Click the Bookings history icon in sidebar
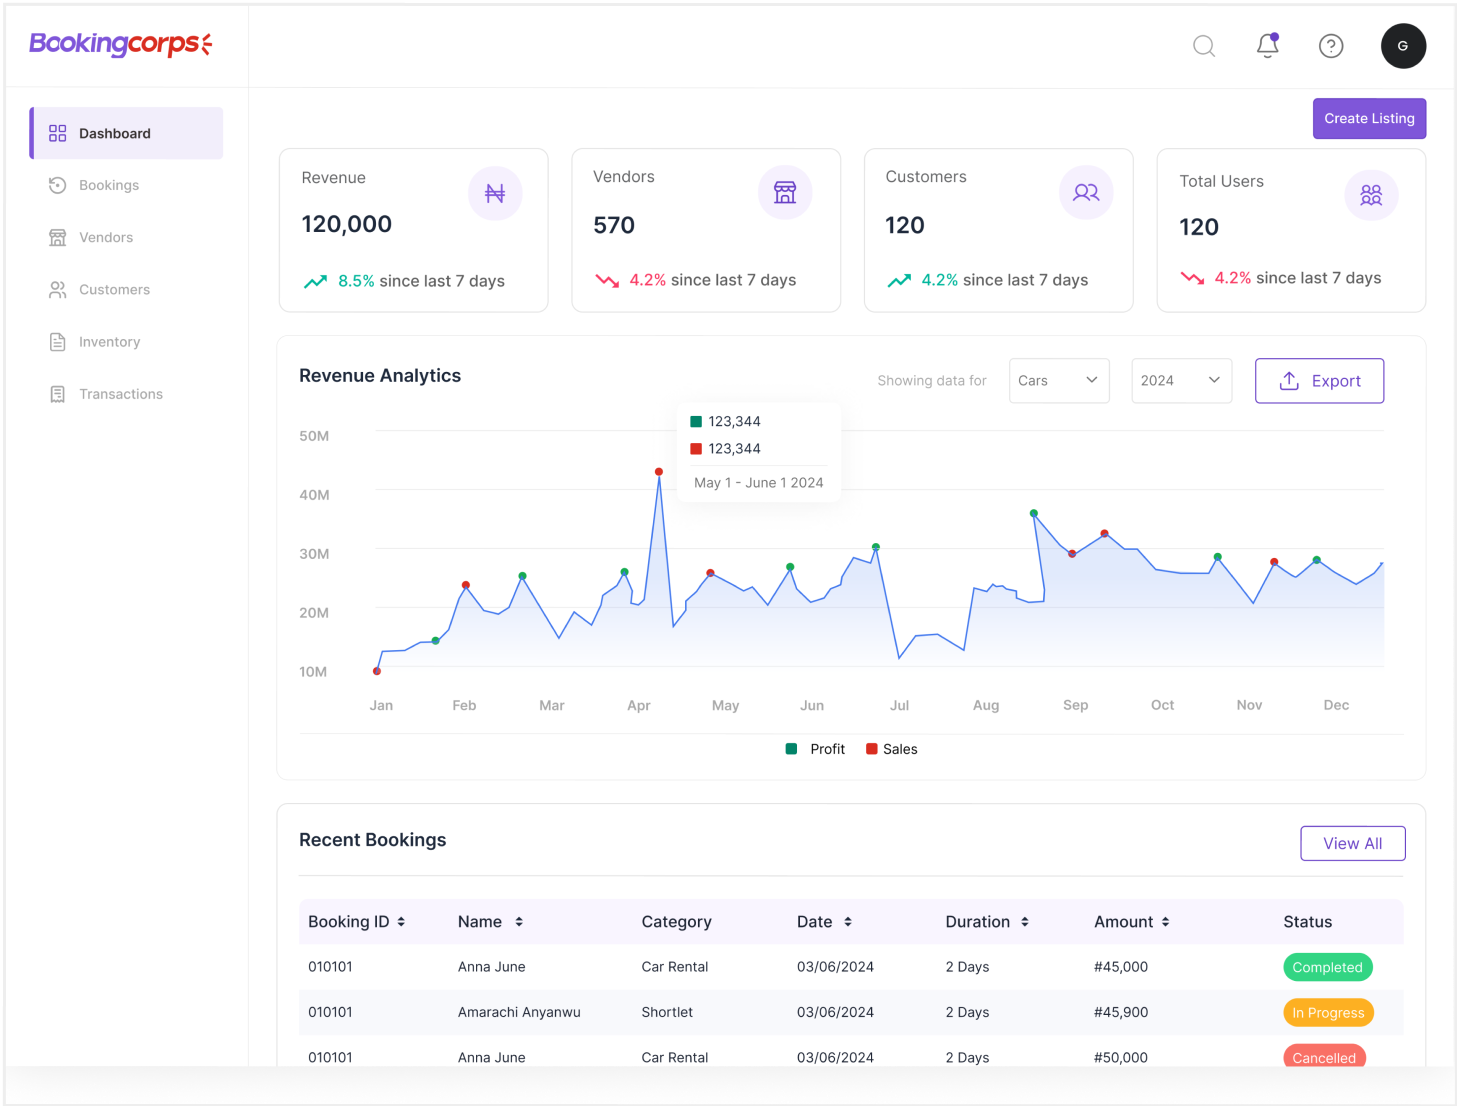 [x=58, y=185]
